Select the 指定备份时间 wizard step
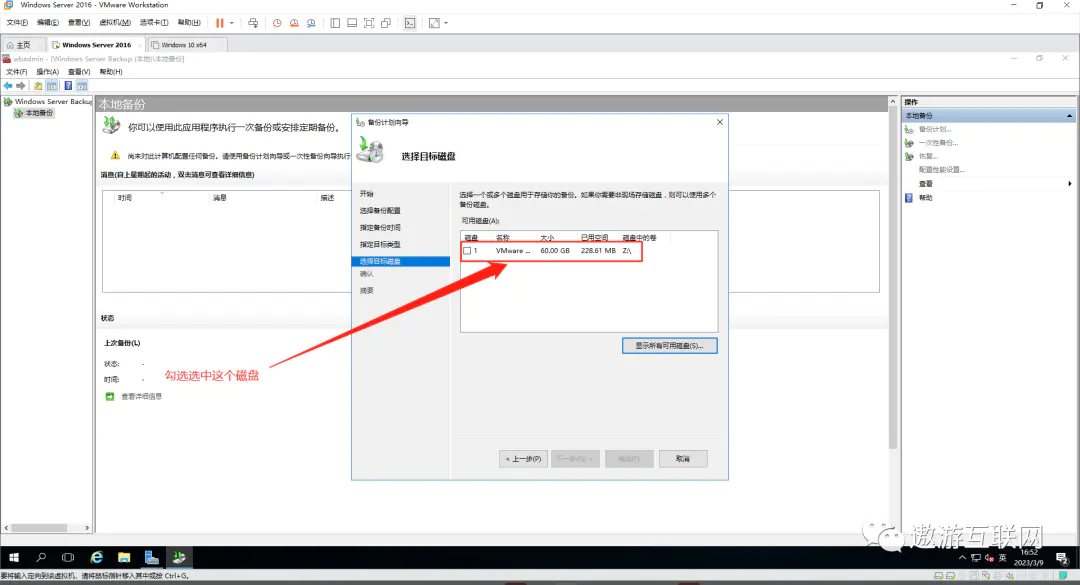The image size is (1080, 585). (x=380, y=227)
